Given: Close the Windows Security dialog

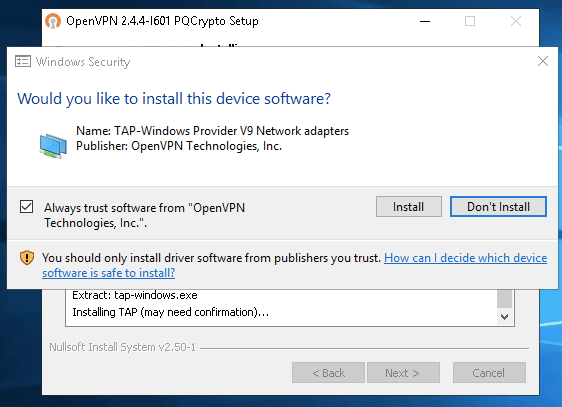Looking at the screenshot, I should [543, 61].
